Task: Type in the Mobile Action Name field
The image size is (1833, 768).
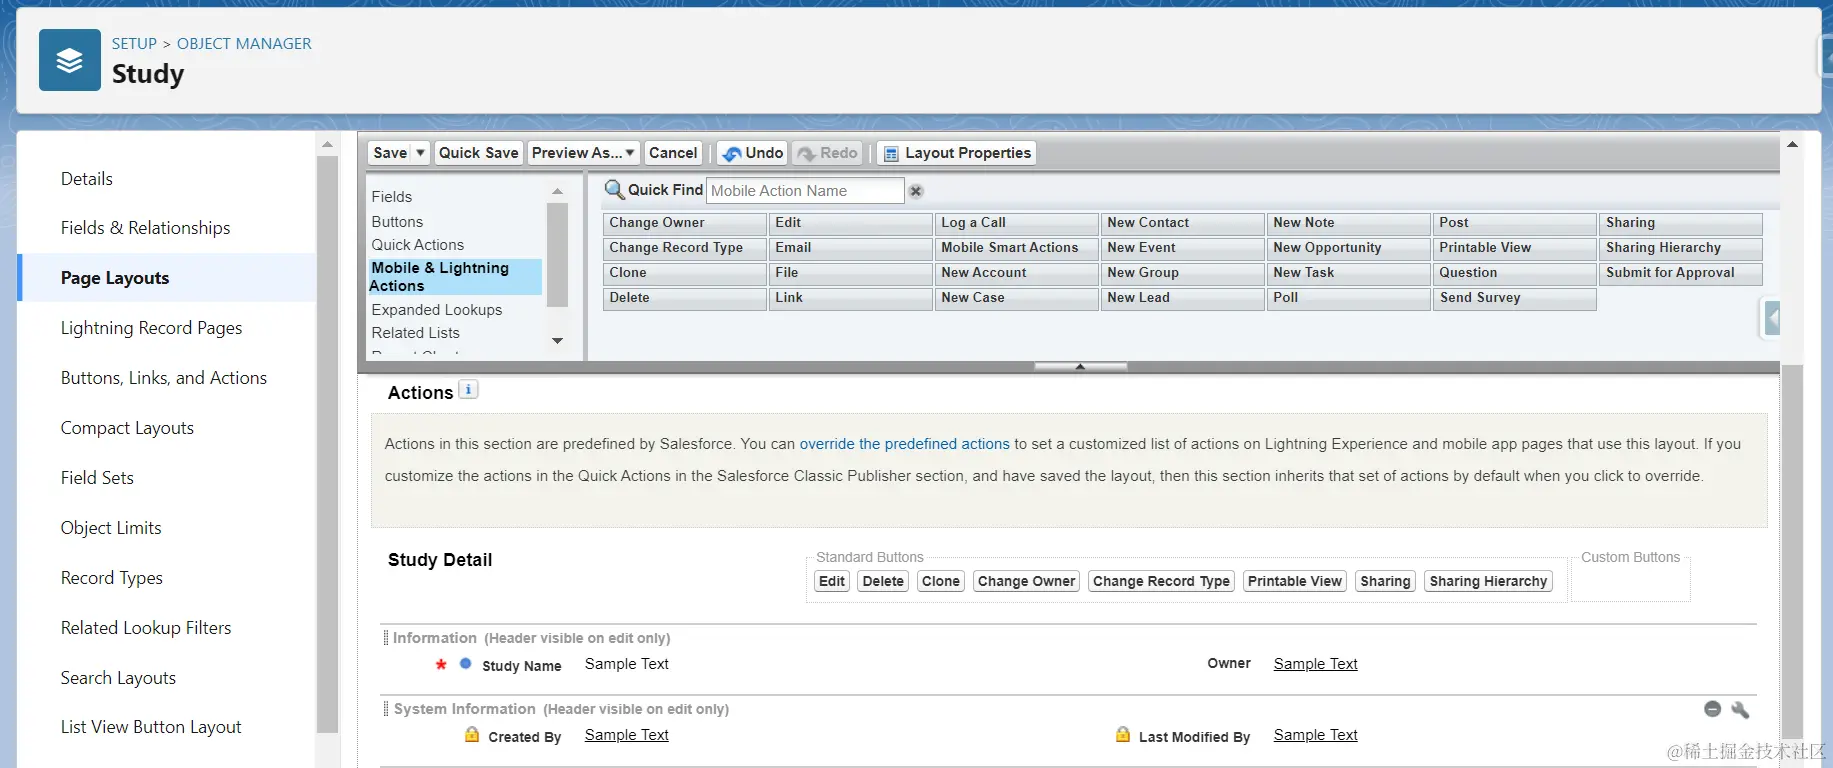Action: [805, 191]
